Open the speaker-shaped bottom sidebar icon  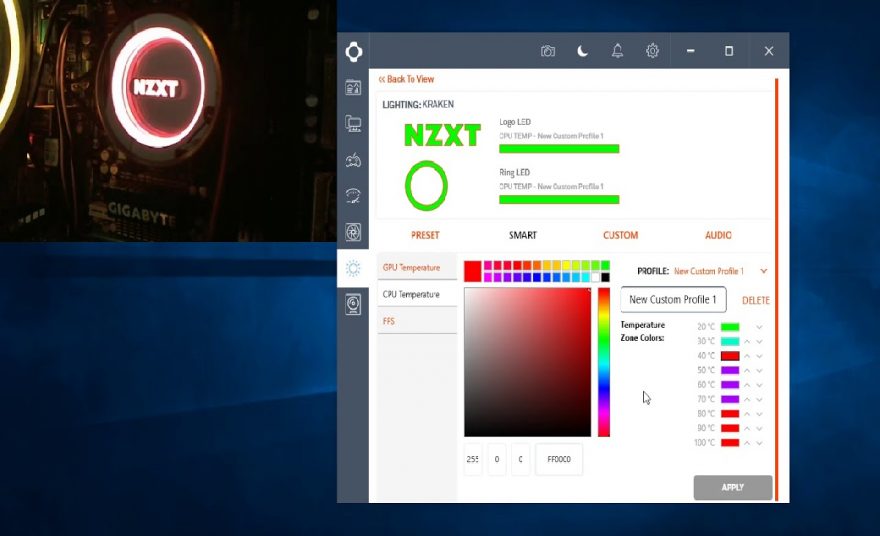coord(353,304)
